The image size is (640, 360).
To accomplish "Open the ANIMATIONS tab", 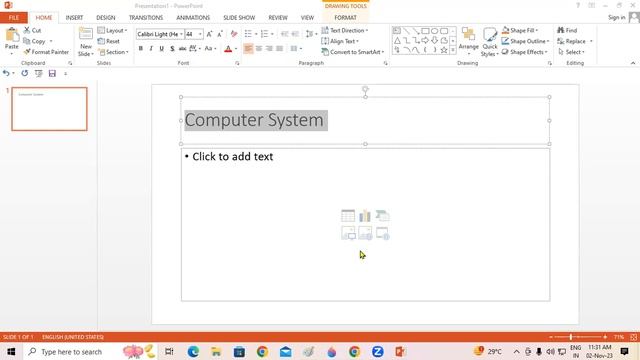I will 193,18.
